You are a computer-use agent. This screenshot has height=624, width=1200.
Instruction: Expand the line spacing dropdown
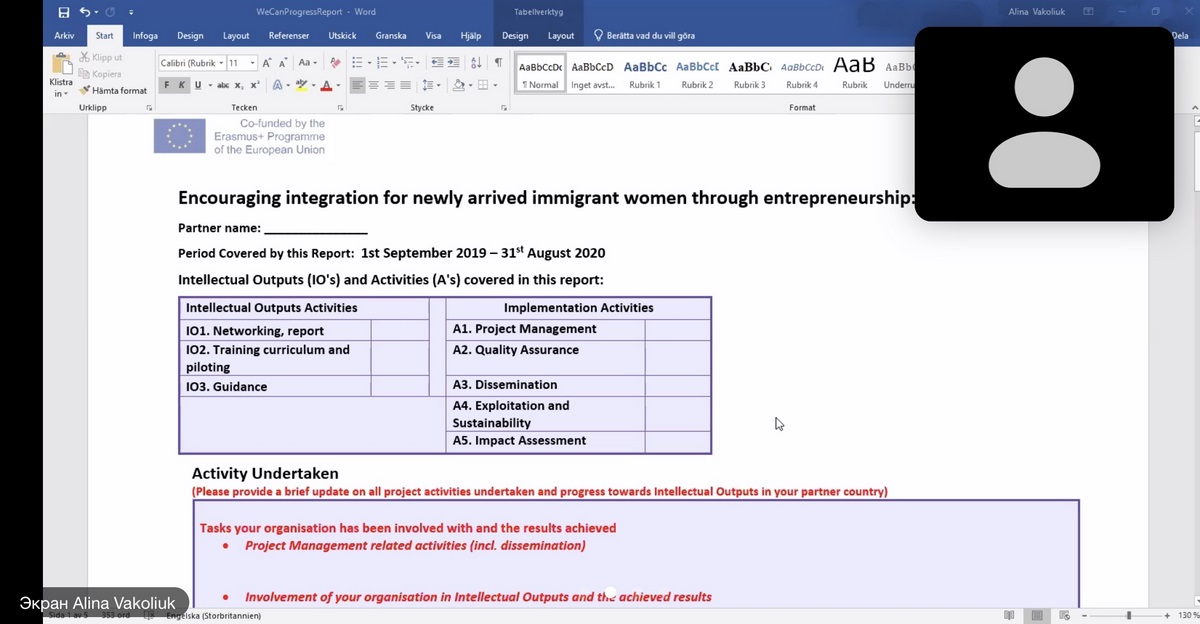coord(431,85)
